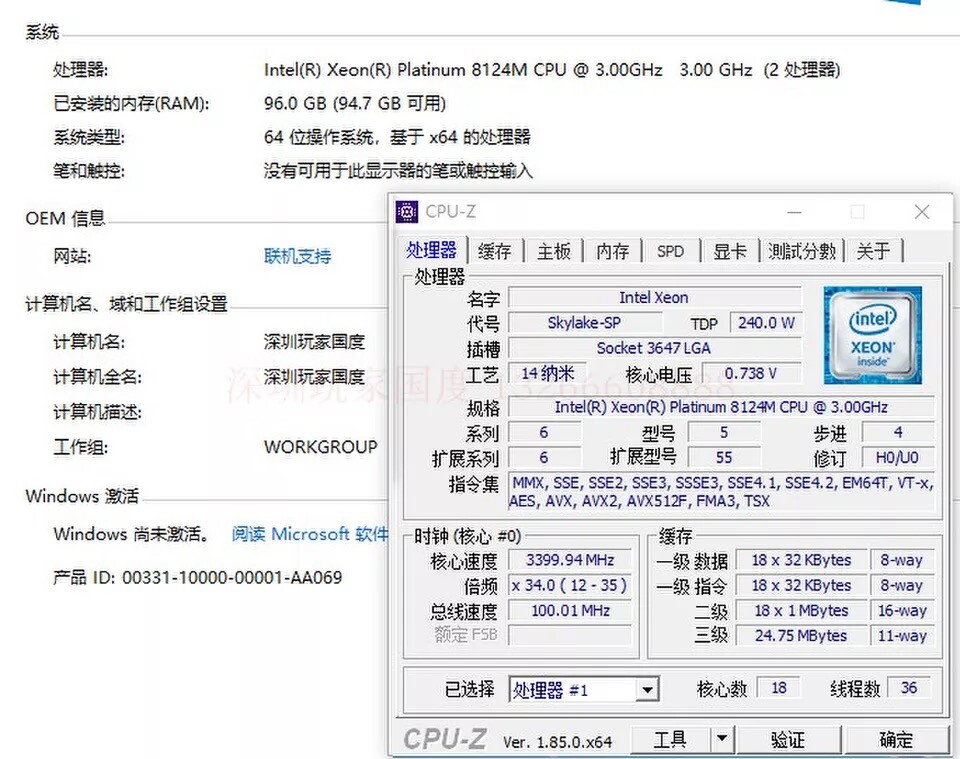
Task: Click the 修订 value H0/U0
Action: (898, 457)
